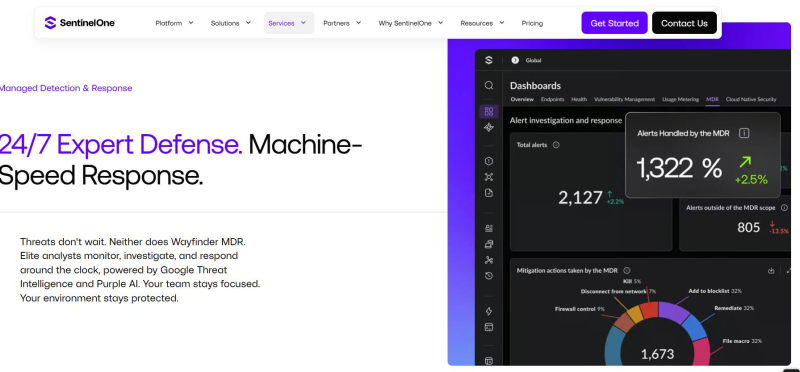Click the red Kill donut segment
Viewport: 800px width, 372px height.
point(649,310)
